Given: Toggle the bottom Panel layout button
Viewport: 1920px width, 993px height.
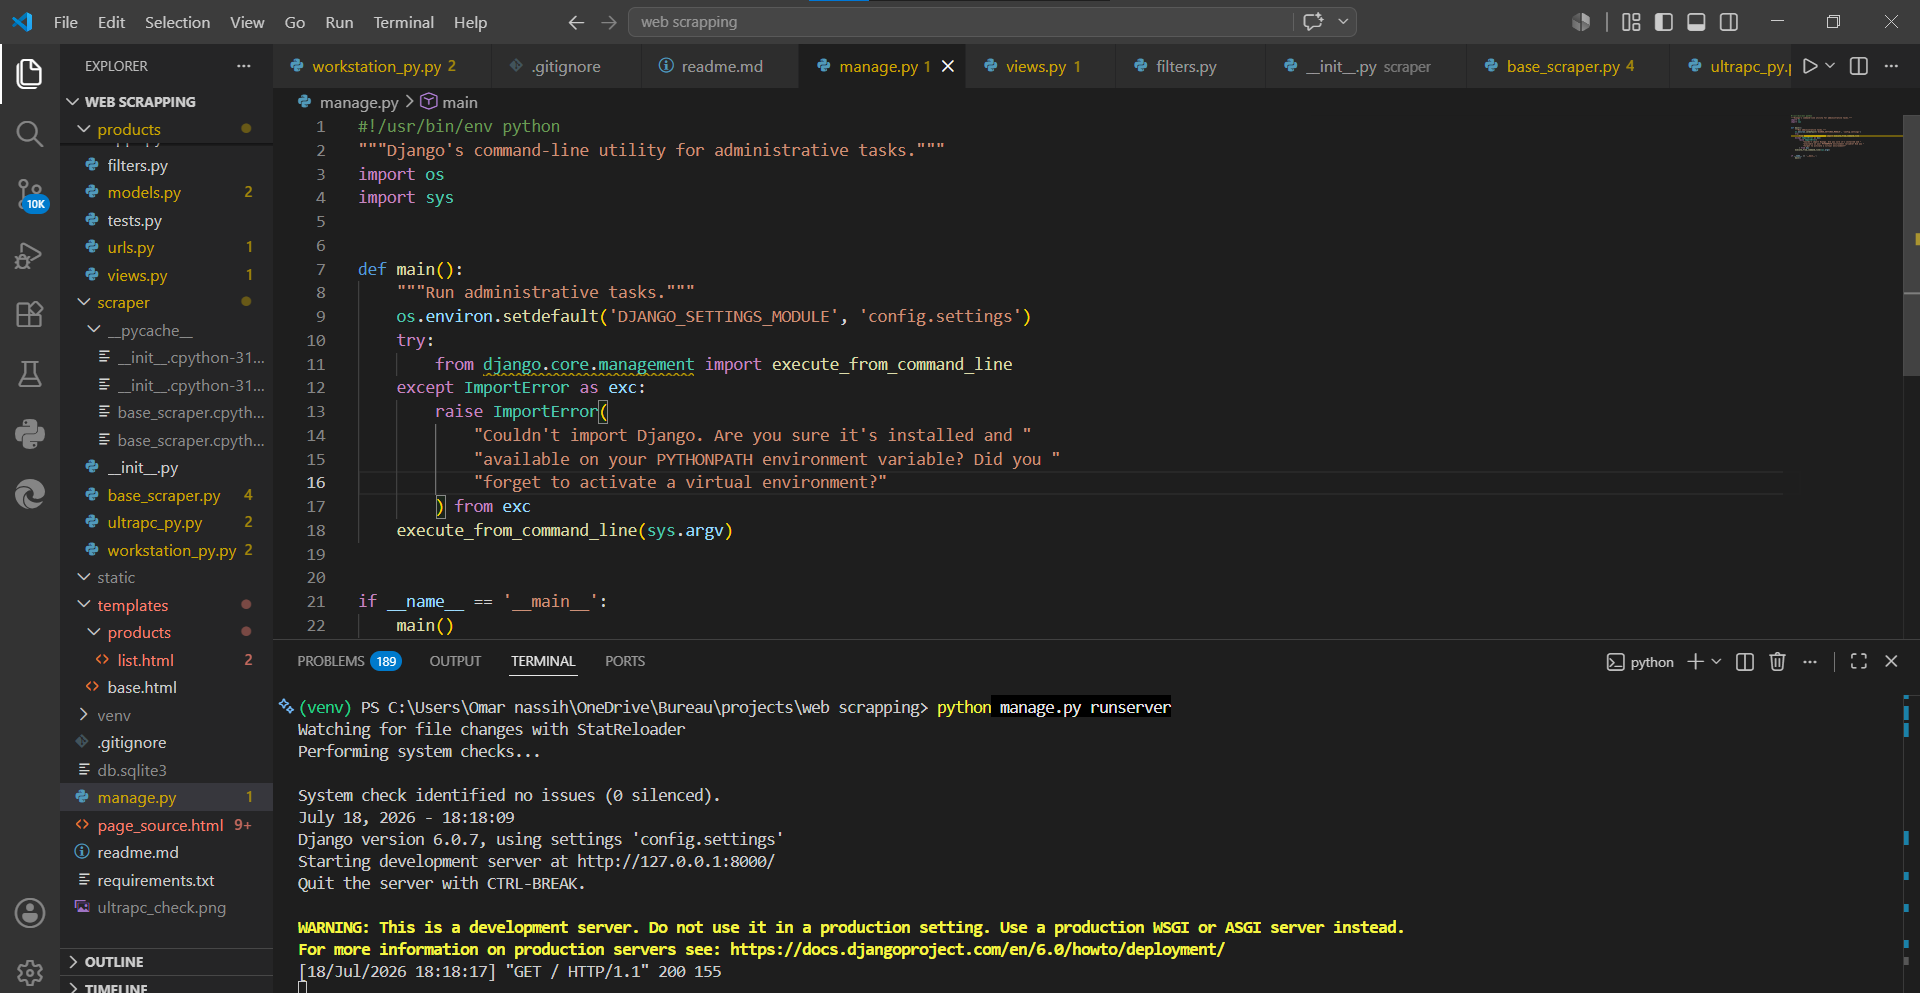Looking at the screenshot, I should (1696, 22).
